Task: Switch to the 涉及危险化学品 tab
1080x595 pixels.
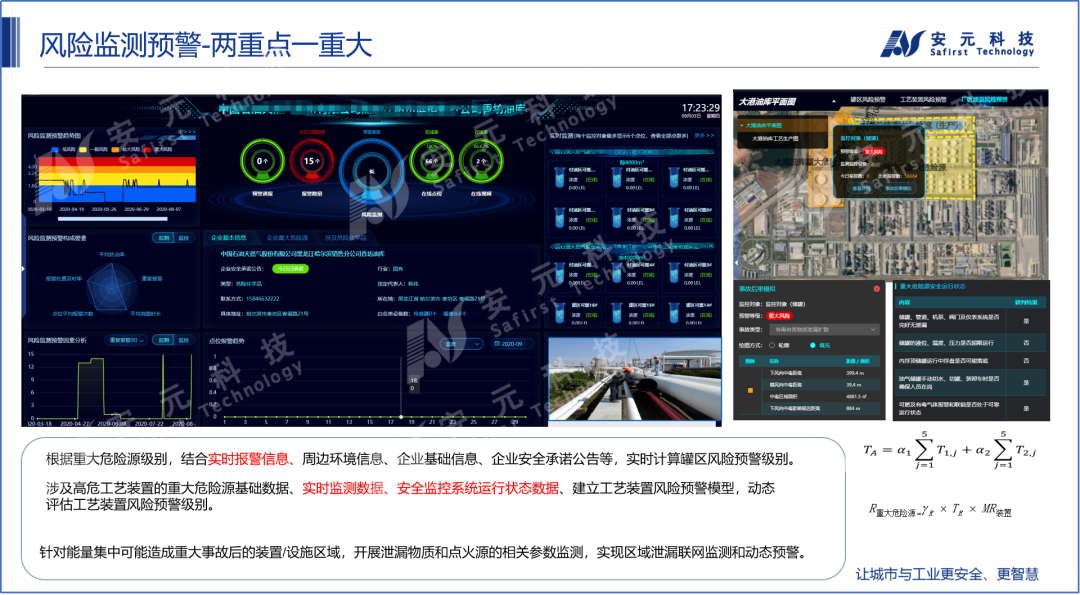Action: pos(347,238)
